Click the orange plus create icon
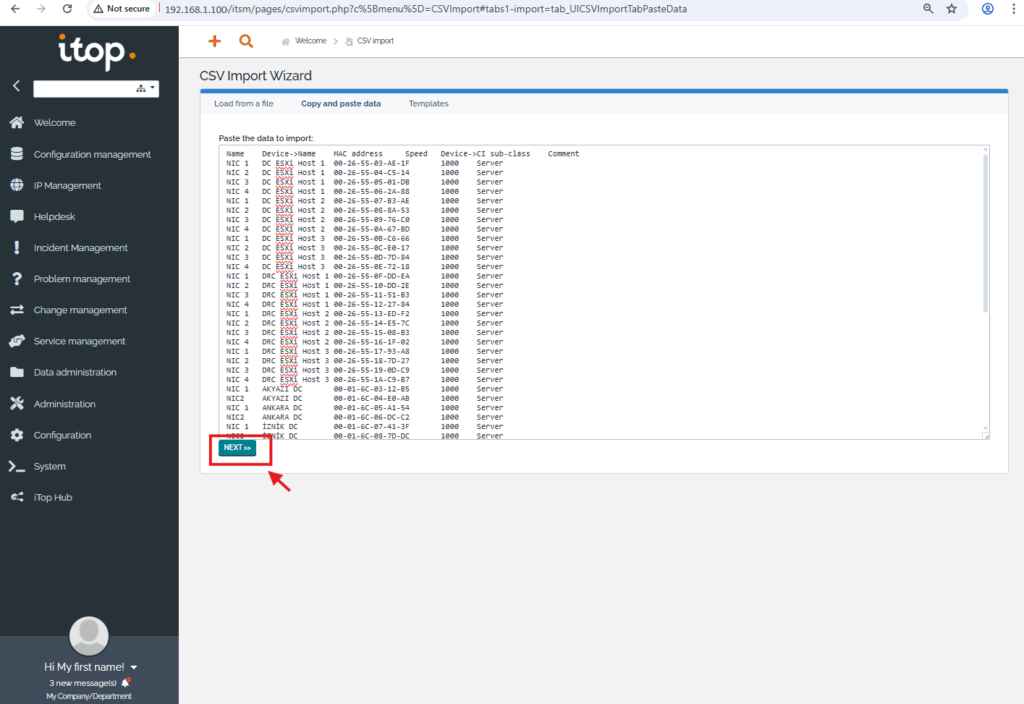The width and height of the screenshot is (1024, 704). [213, 41]
